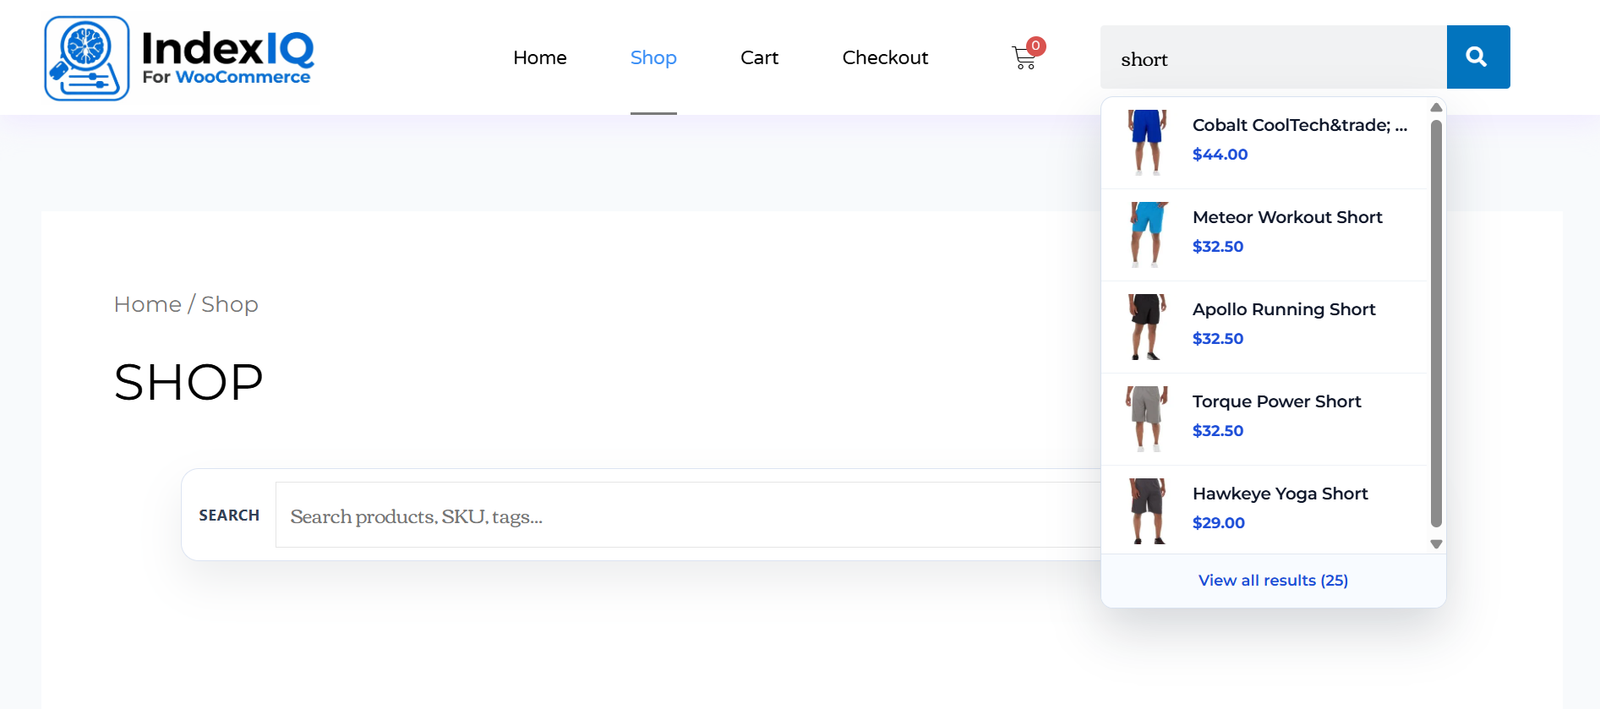
Task: Click the IndexIQ logo icon
Action: coord(87,58)
